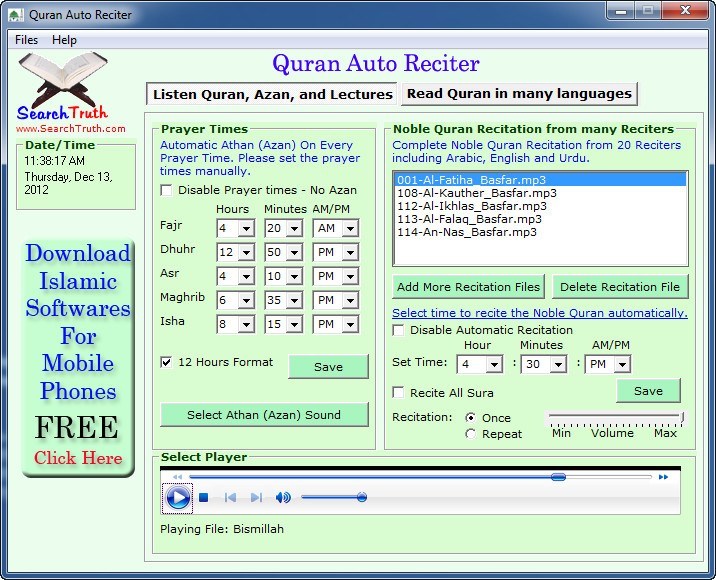Open the Maghrib hours dropdown
The image size is (716, 580).
[246, 300]
